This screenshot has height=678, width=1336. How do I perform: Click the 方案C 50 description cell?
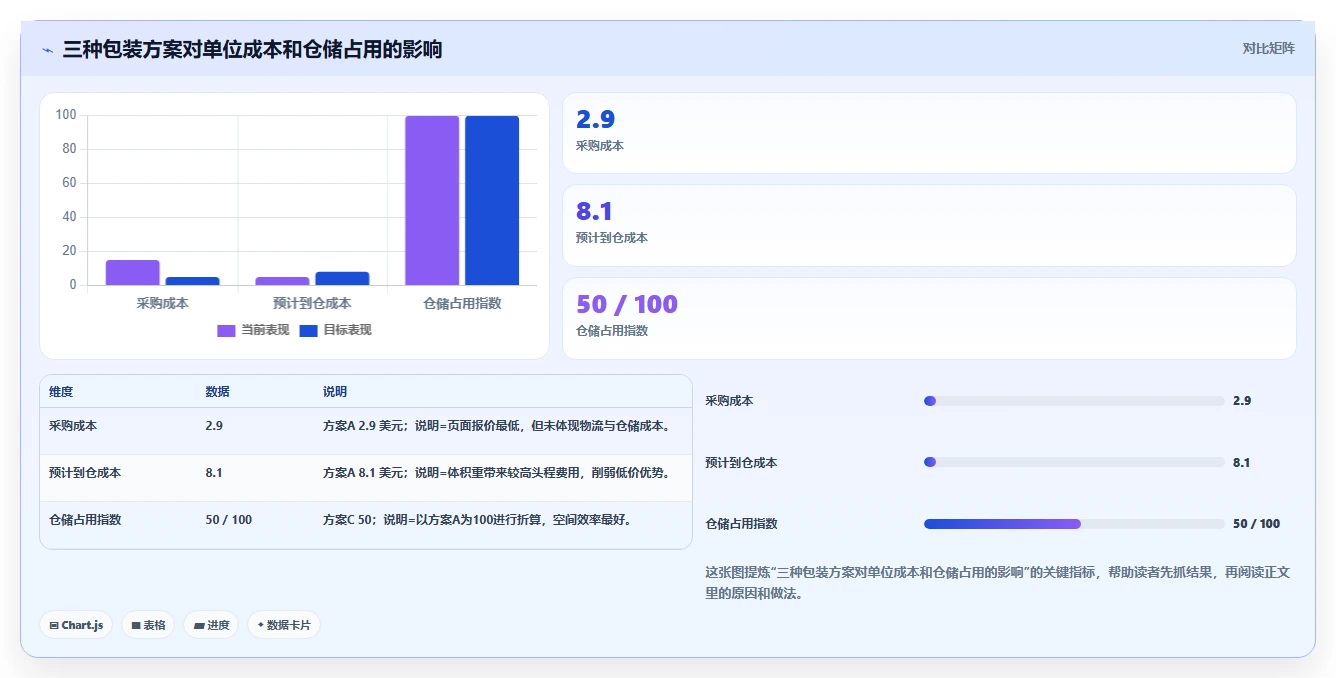(478, 520)
